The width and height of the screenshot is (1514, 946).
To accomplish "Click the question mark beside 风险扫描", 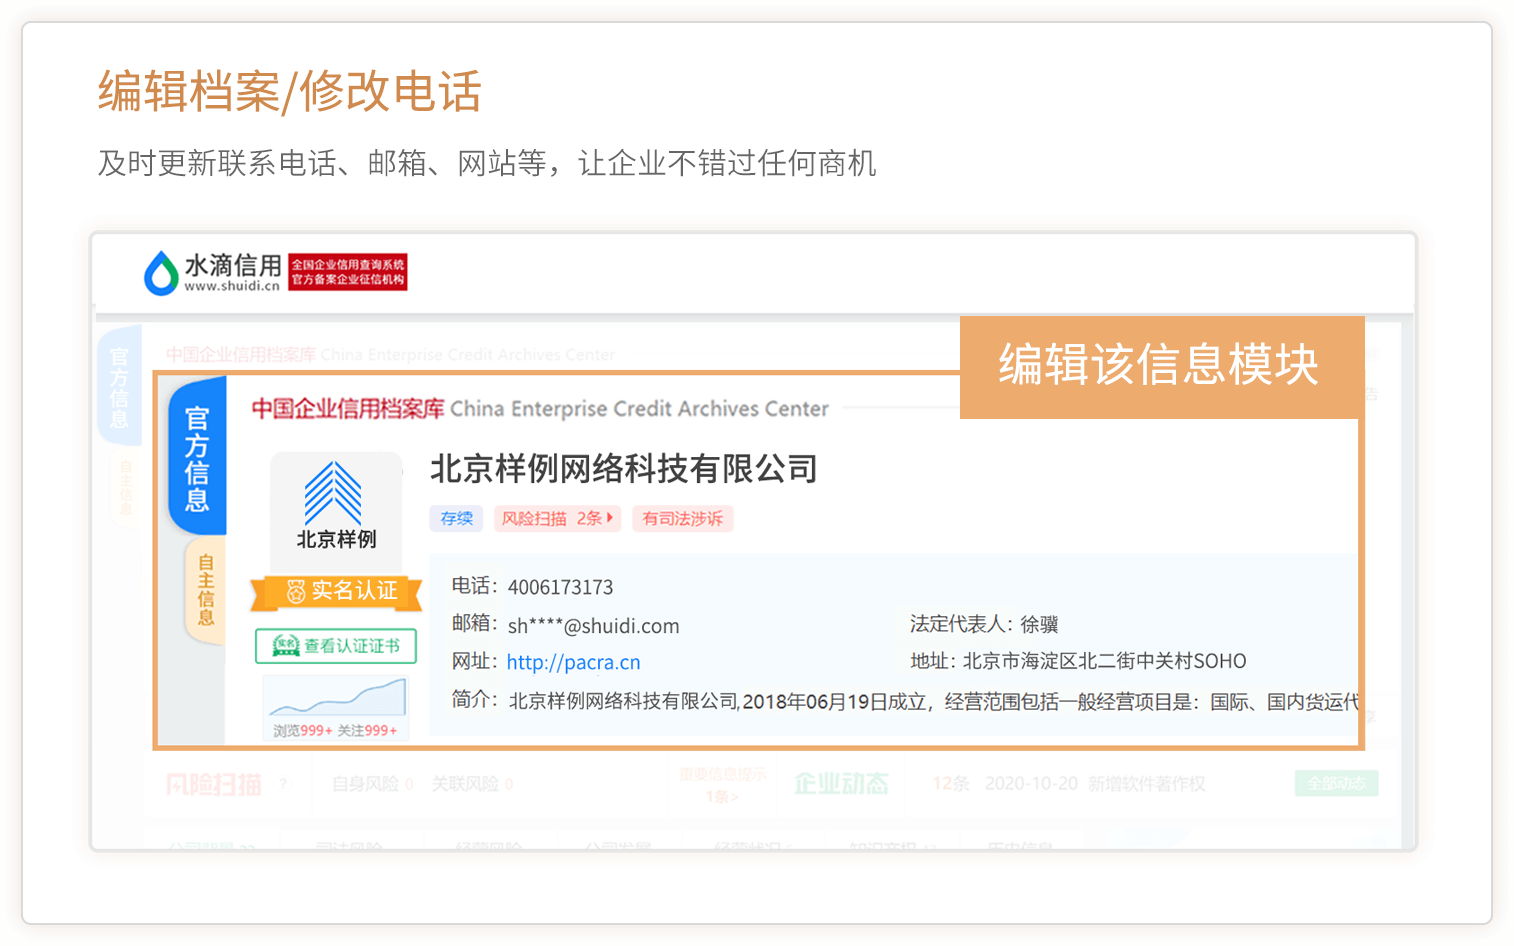I will pos(283,784).
